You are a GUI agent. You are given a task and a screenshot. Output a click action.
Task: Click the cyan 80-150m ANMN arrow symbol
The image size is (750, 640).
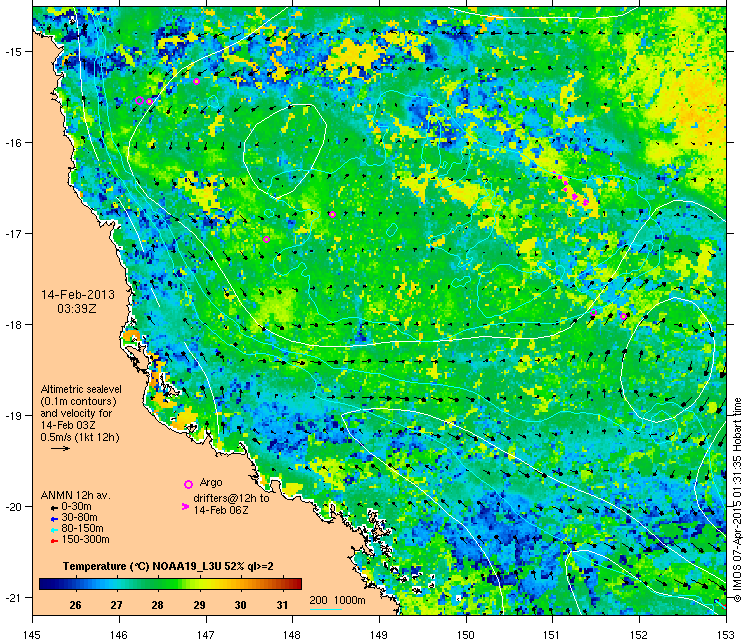(54, 530)
